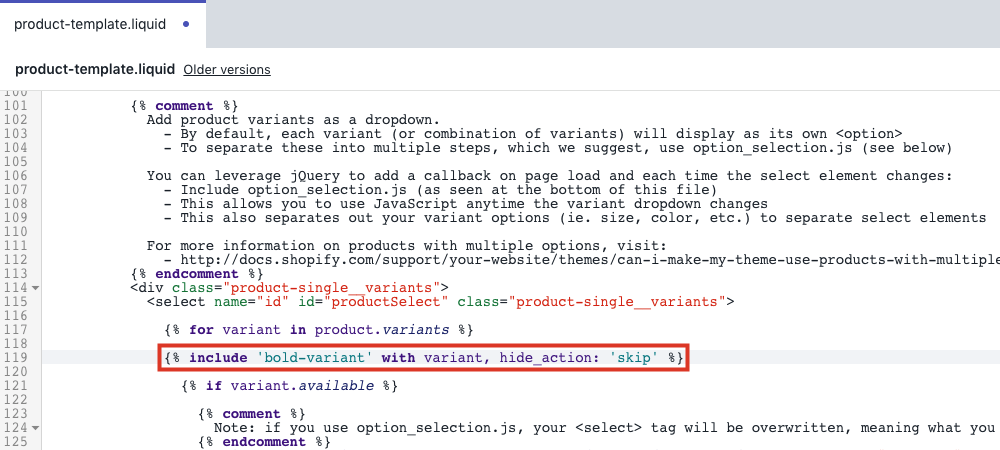Click the 'Include option_selection.js' comment line

(x=440, y=190)
